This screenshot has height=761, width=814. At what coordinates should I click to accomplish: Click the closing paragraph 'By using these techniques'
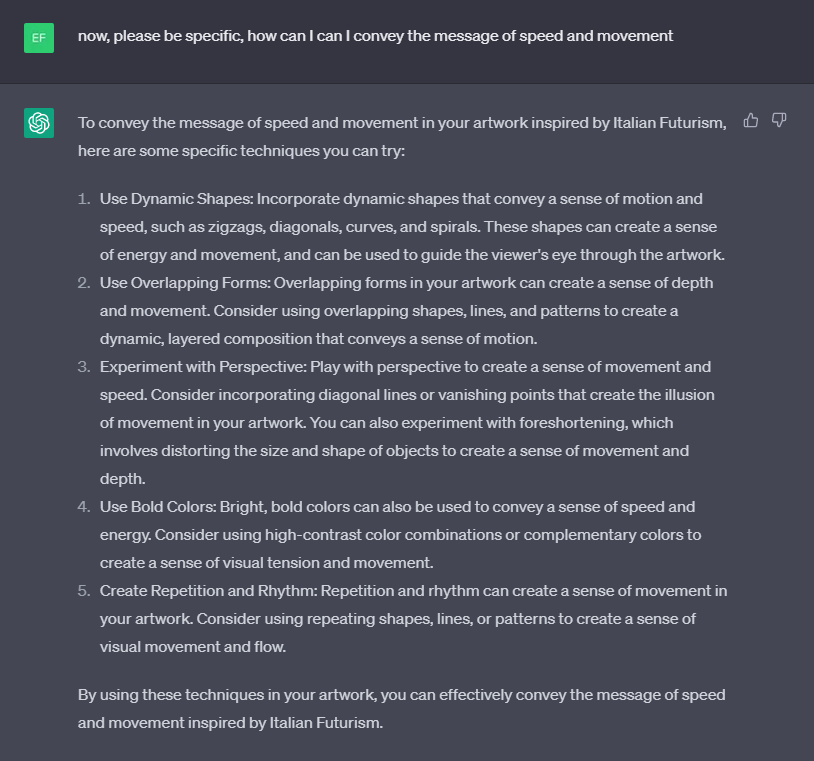(x=401, y=709)
